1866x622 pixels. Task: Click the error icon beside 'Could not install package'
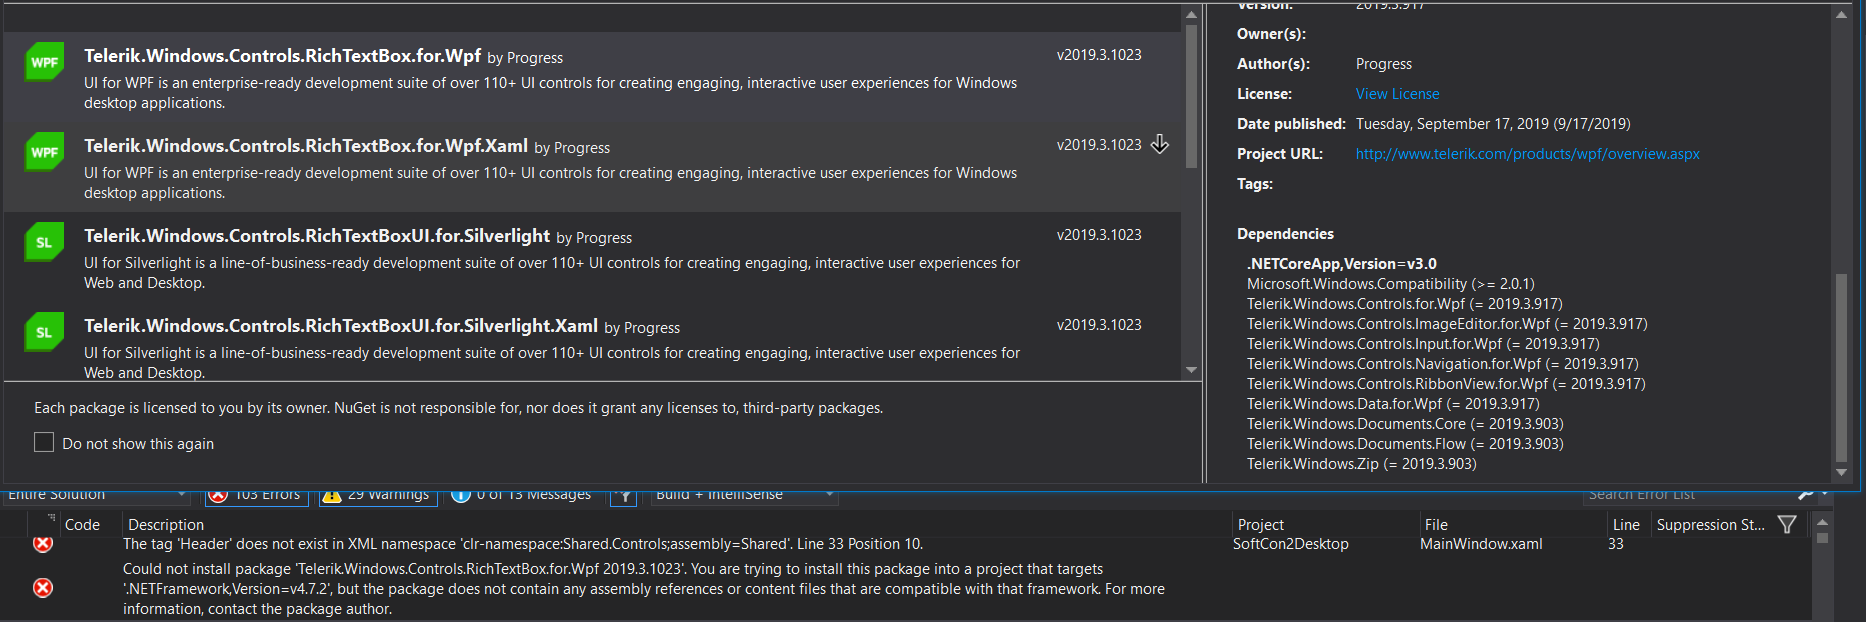point(43,588)
